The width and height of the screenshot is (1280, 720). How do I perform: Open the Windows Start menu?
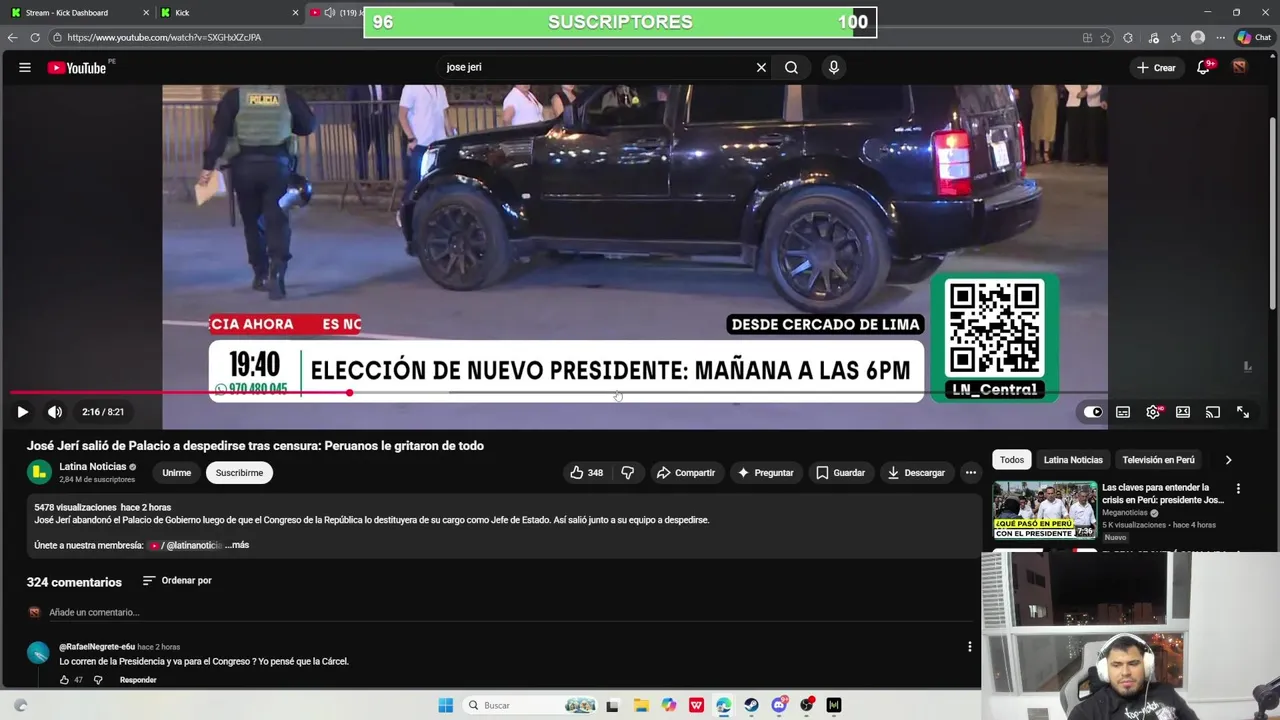(x=446, y=705)
